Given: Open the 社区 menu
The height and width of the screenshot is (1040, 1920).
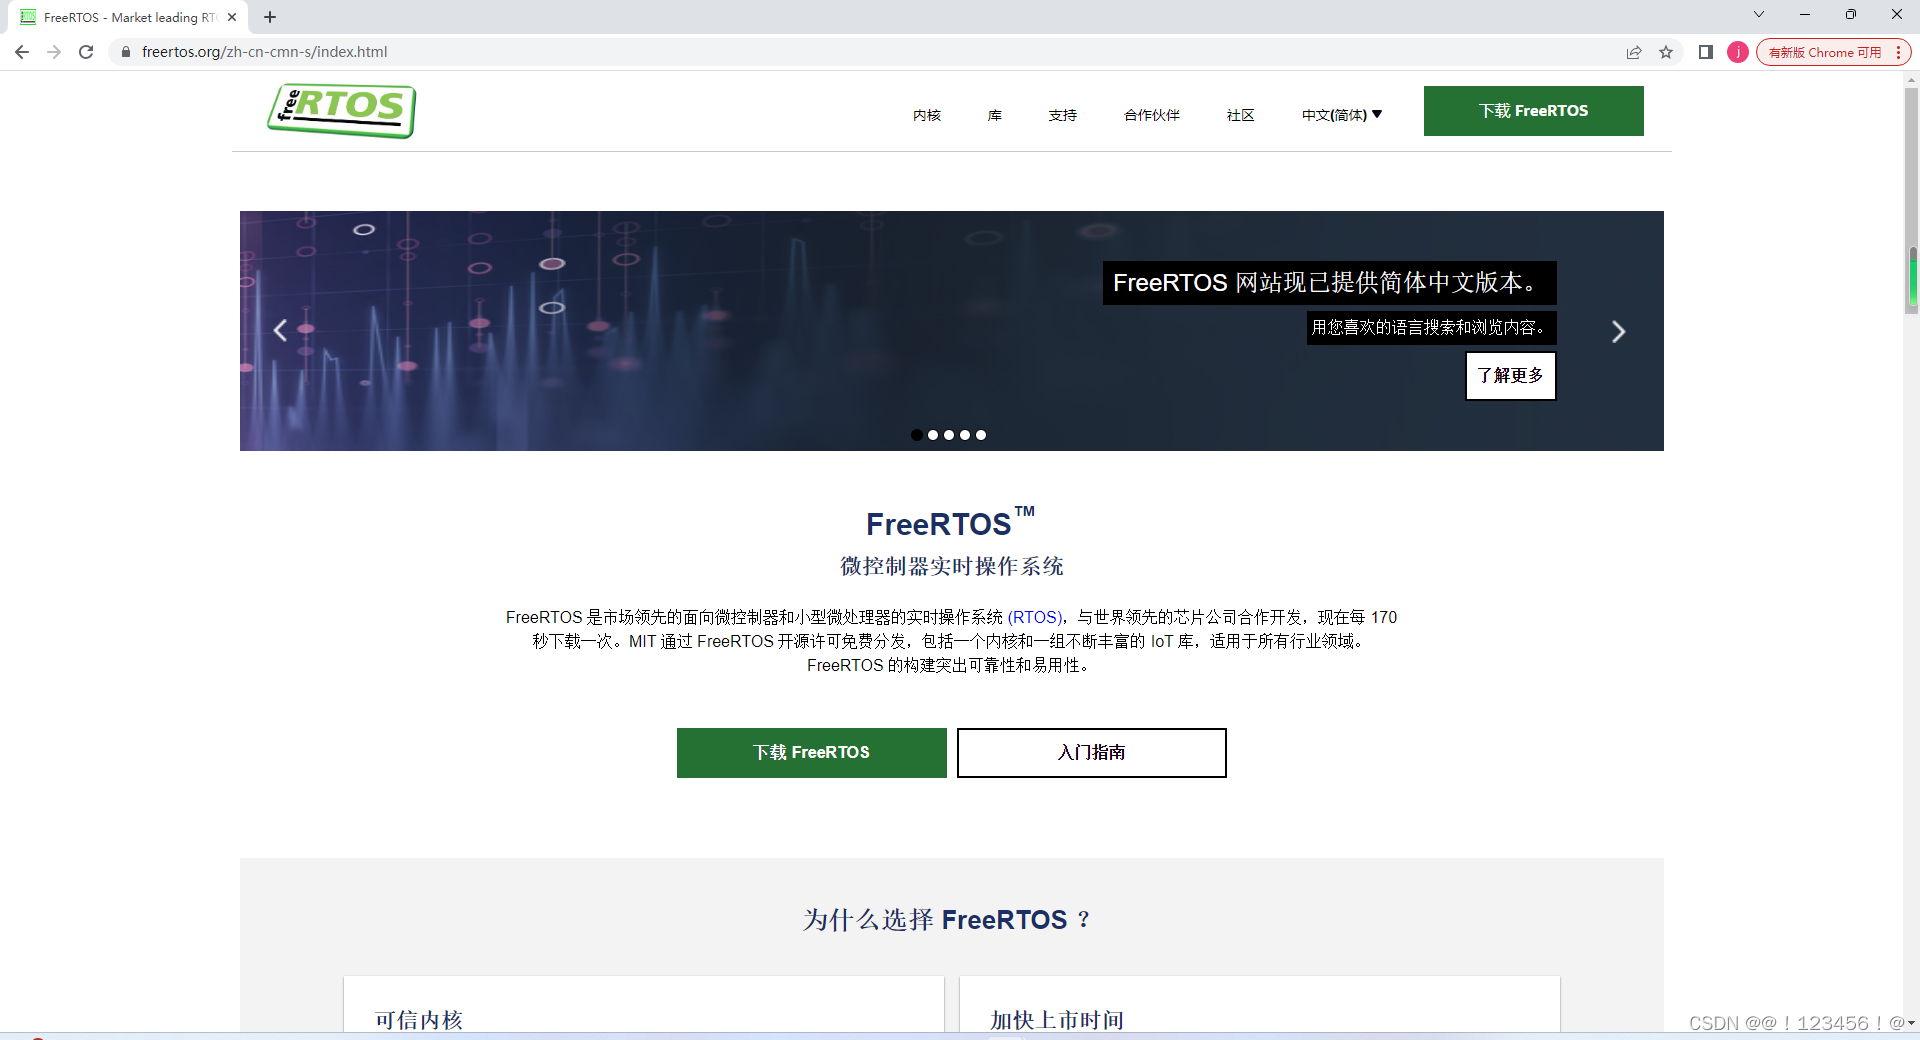Looking at the screenshot, I should [x=1241, y=115].
